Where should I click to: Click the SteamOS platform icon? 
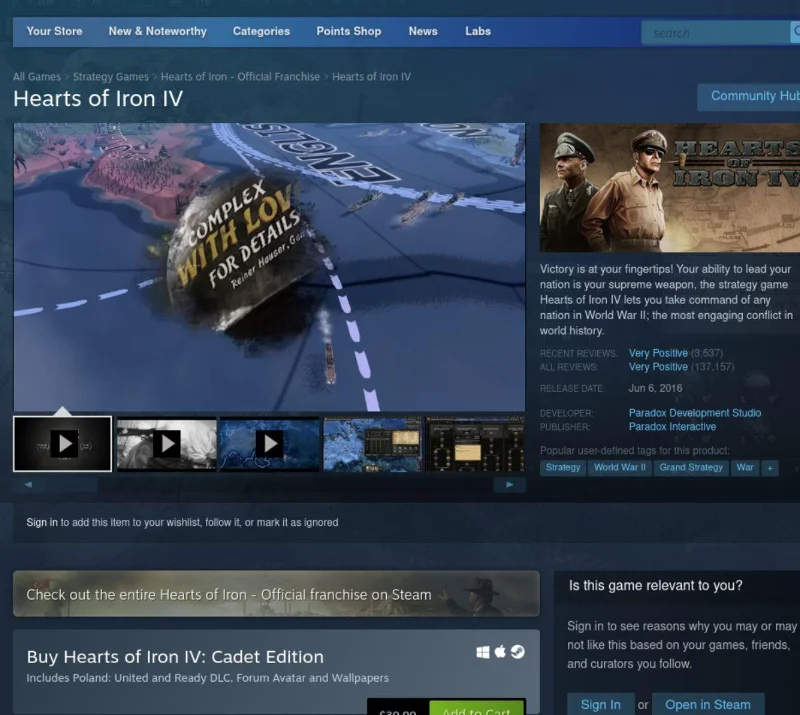[517, 652]
